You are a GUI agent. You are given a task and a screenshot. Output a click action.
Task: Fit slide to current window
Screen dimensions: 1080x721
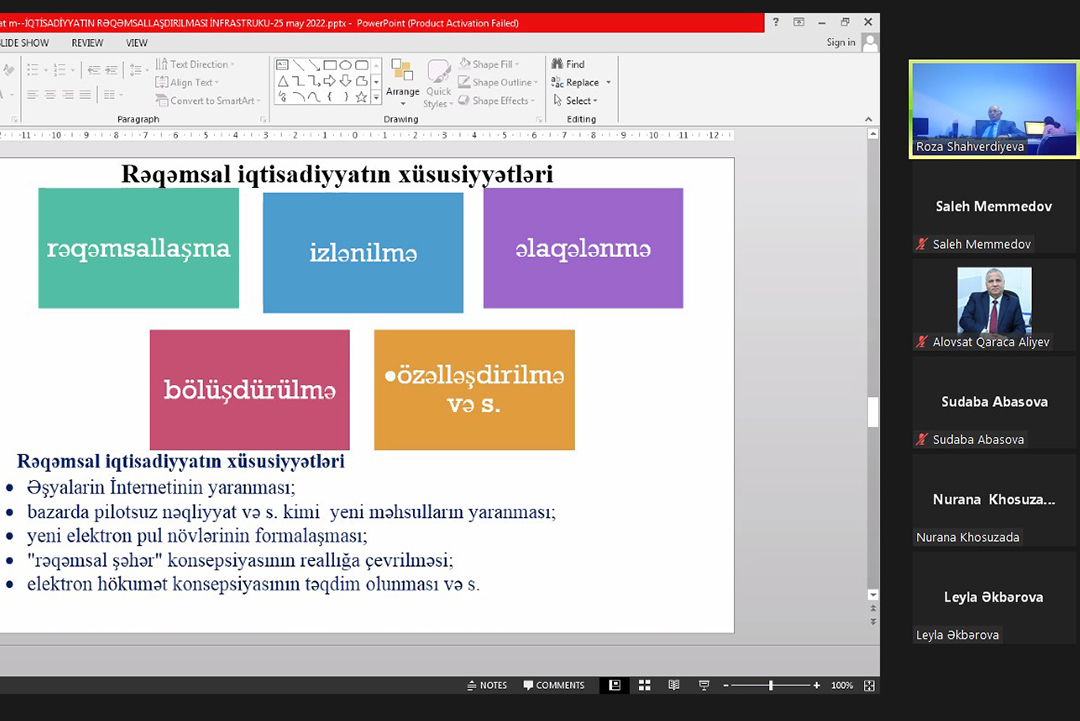click(x=869, y=685)
